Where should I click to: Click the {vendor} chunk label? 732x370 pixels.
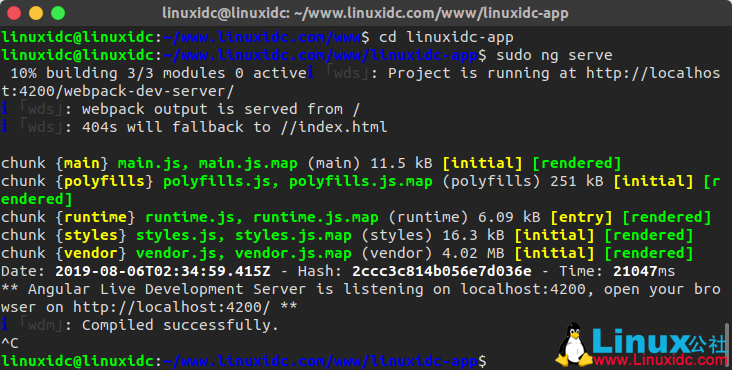pyautogui.click(x=91, y=253)
